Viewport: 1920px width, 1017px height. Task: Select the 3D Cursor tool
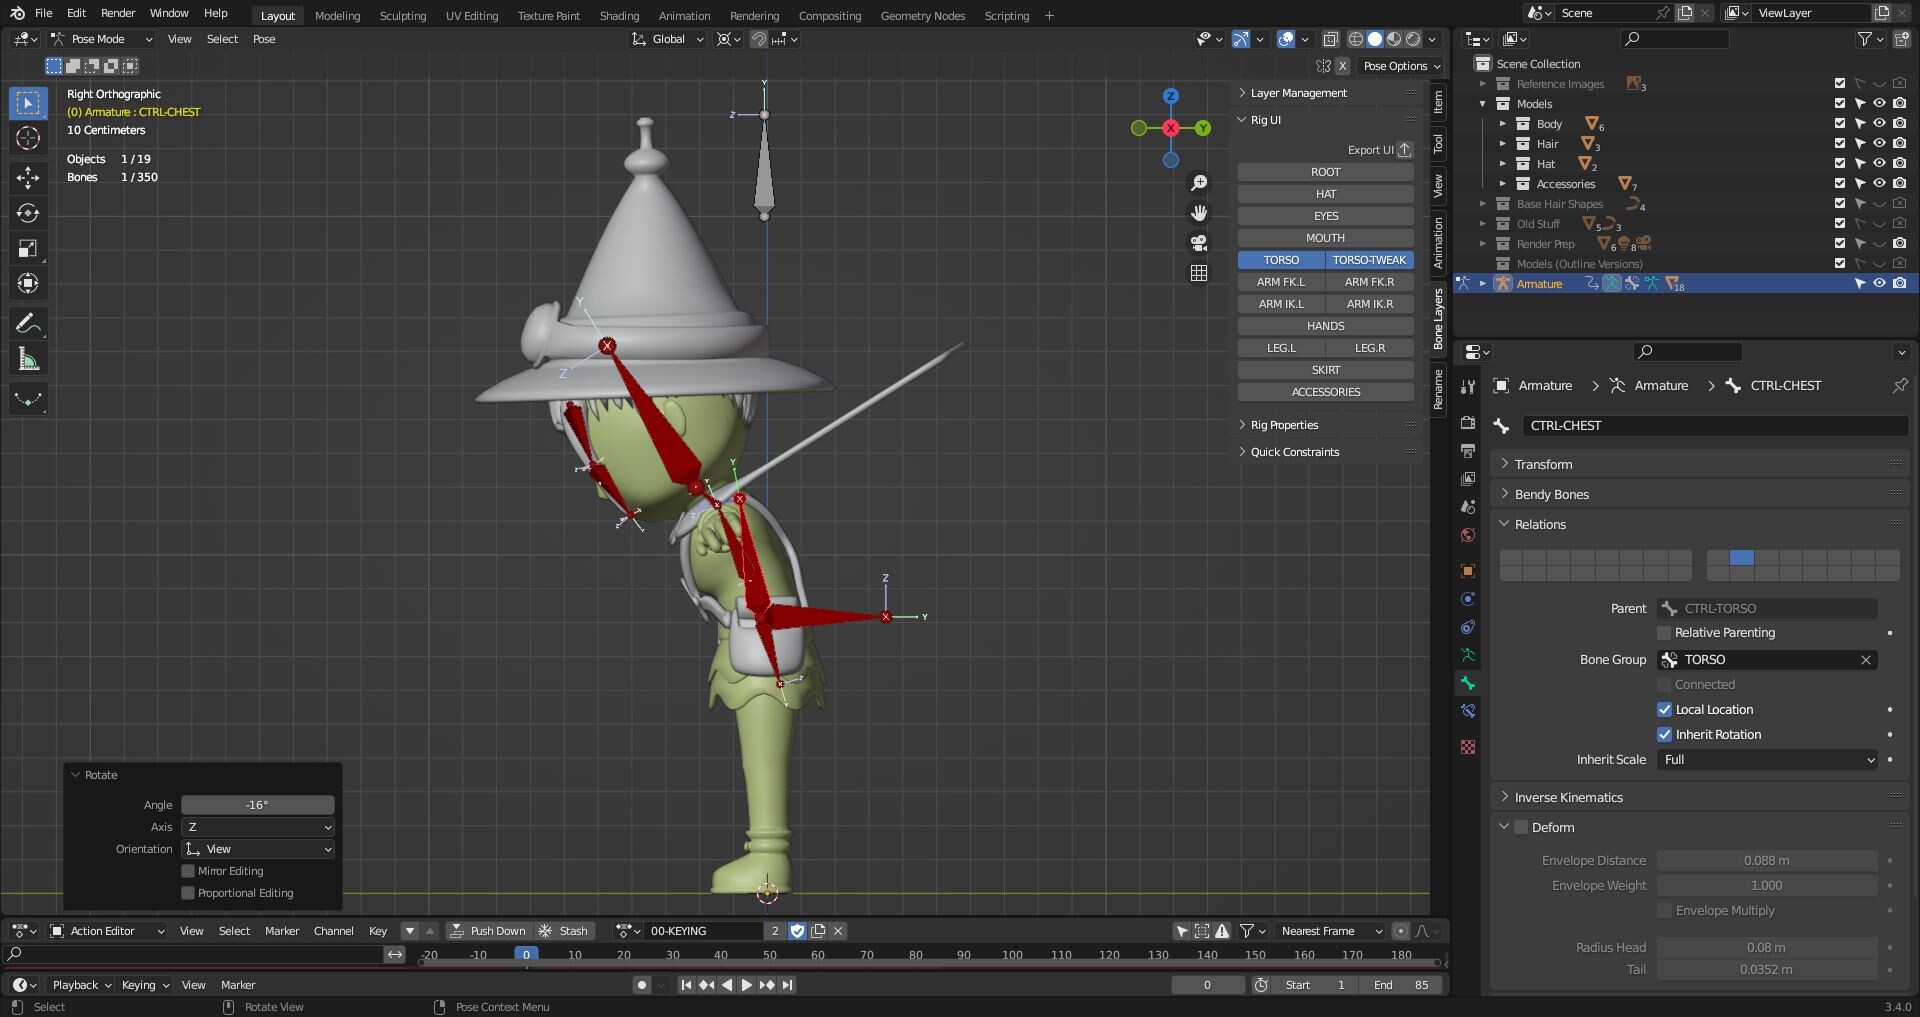[x=28, y=138]
